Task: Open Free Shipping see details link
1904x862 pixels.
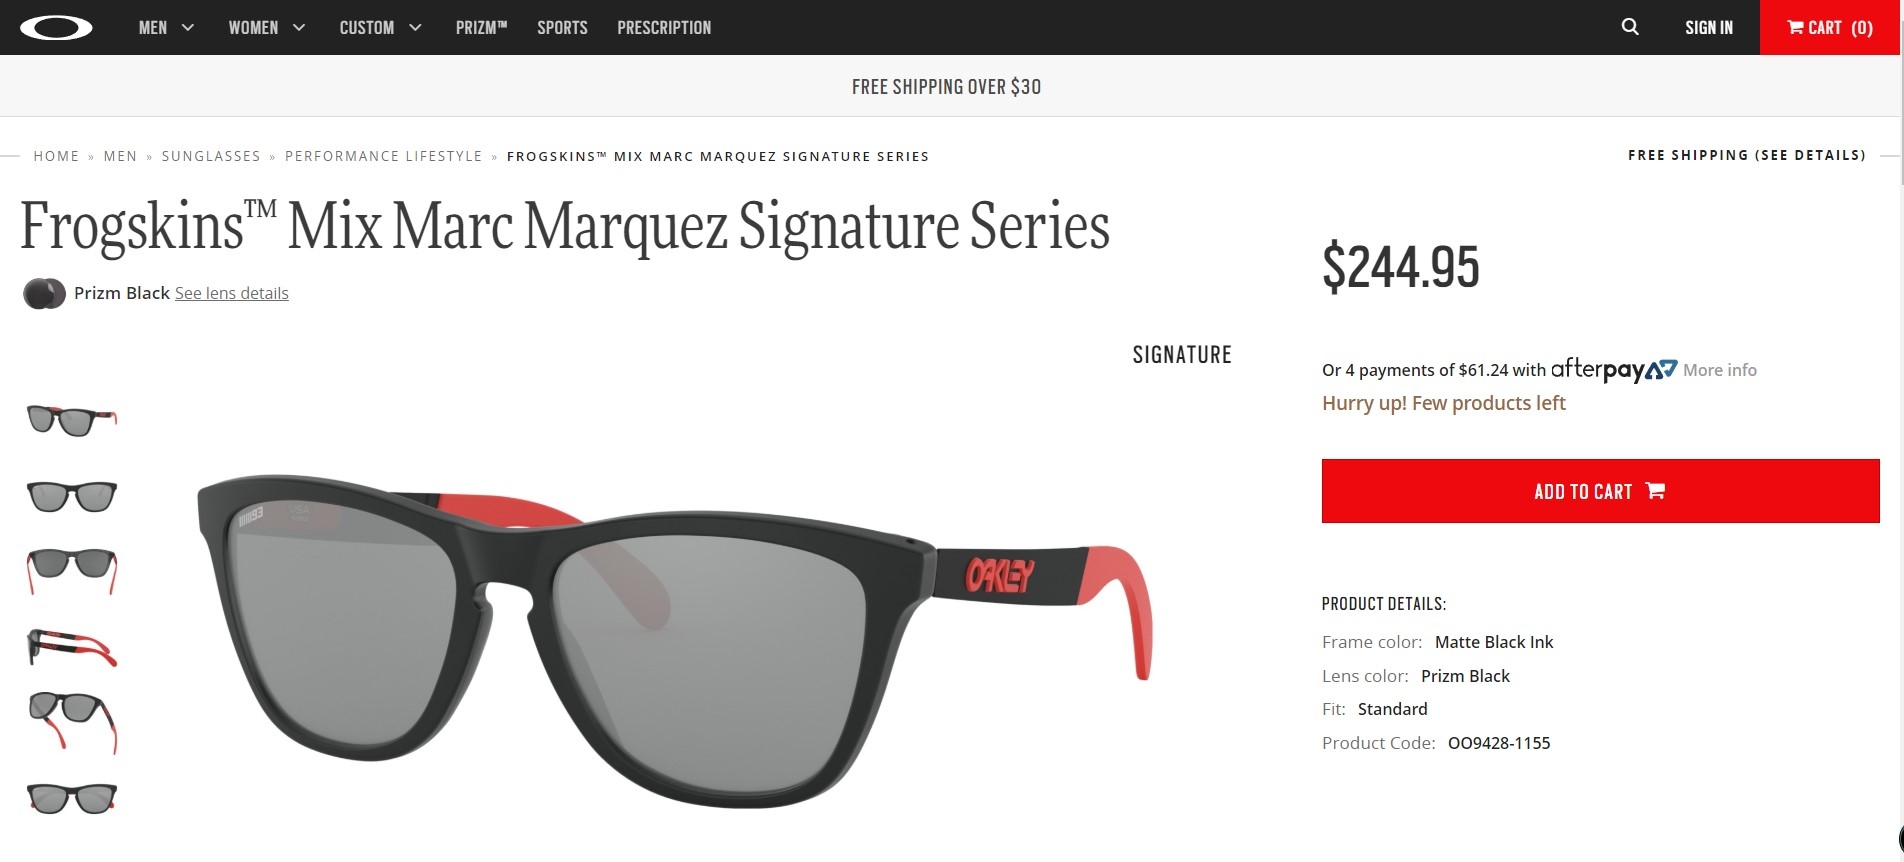Action: (x=1747, y=155)
